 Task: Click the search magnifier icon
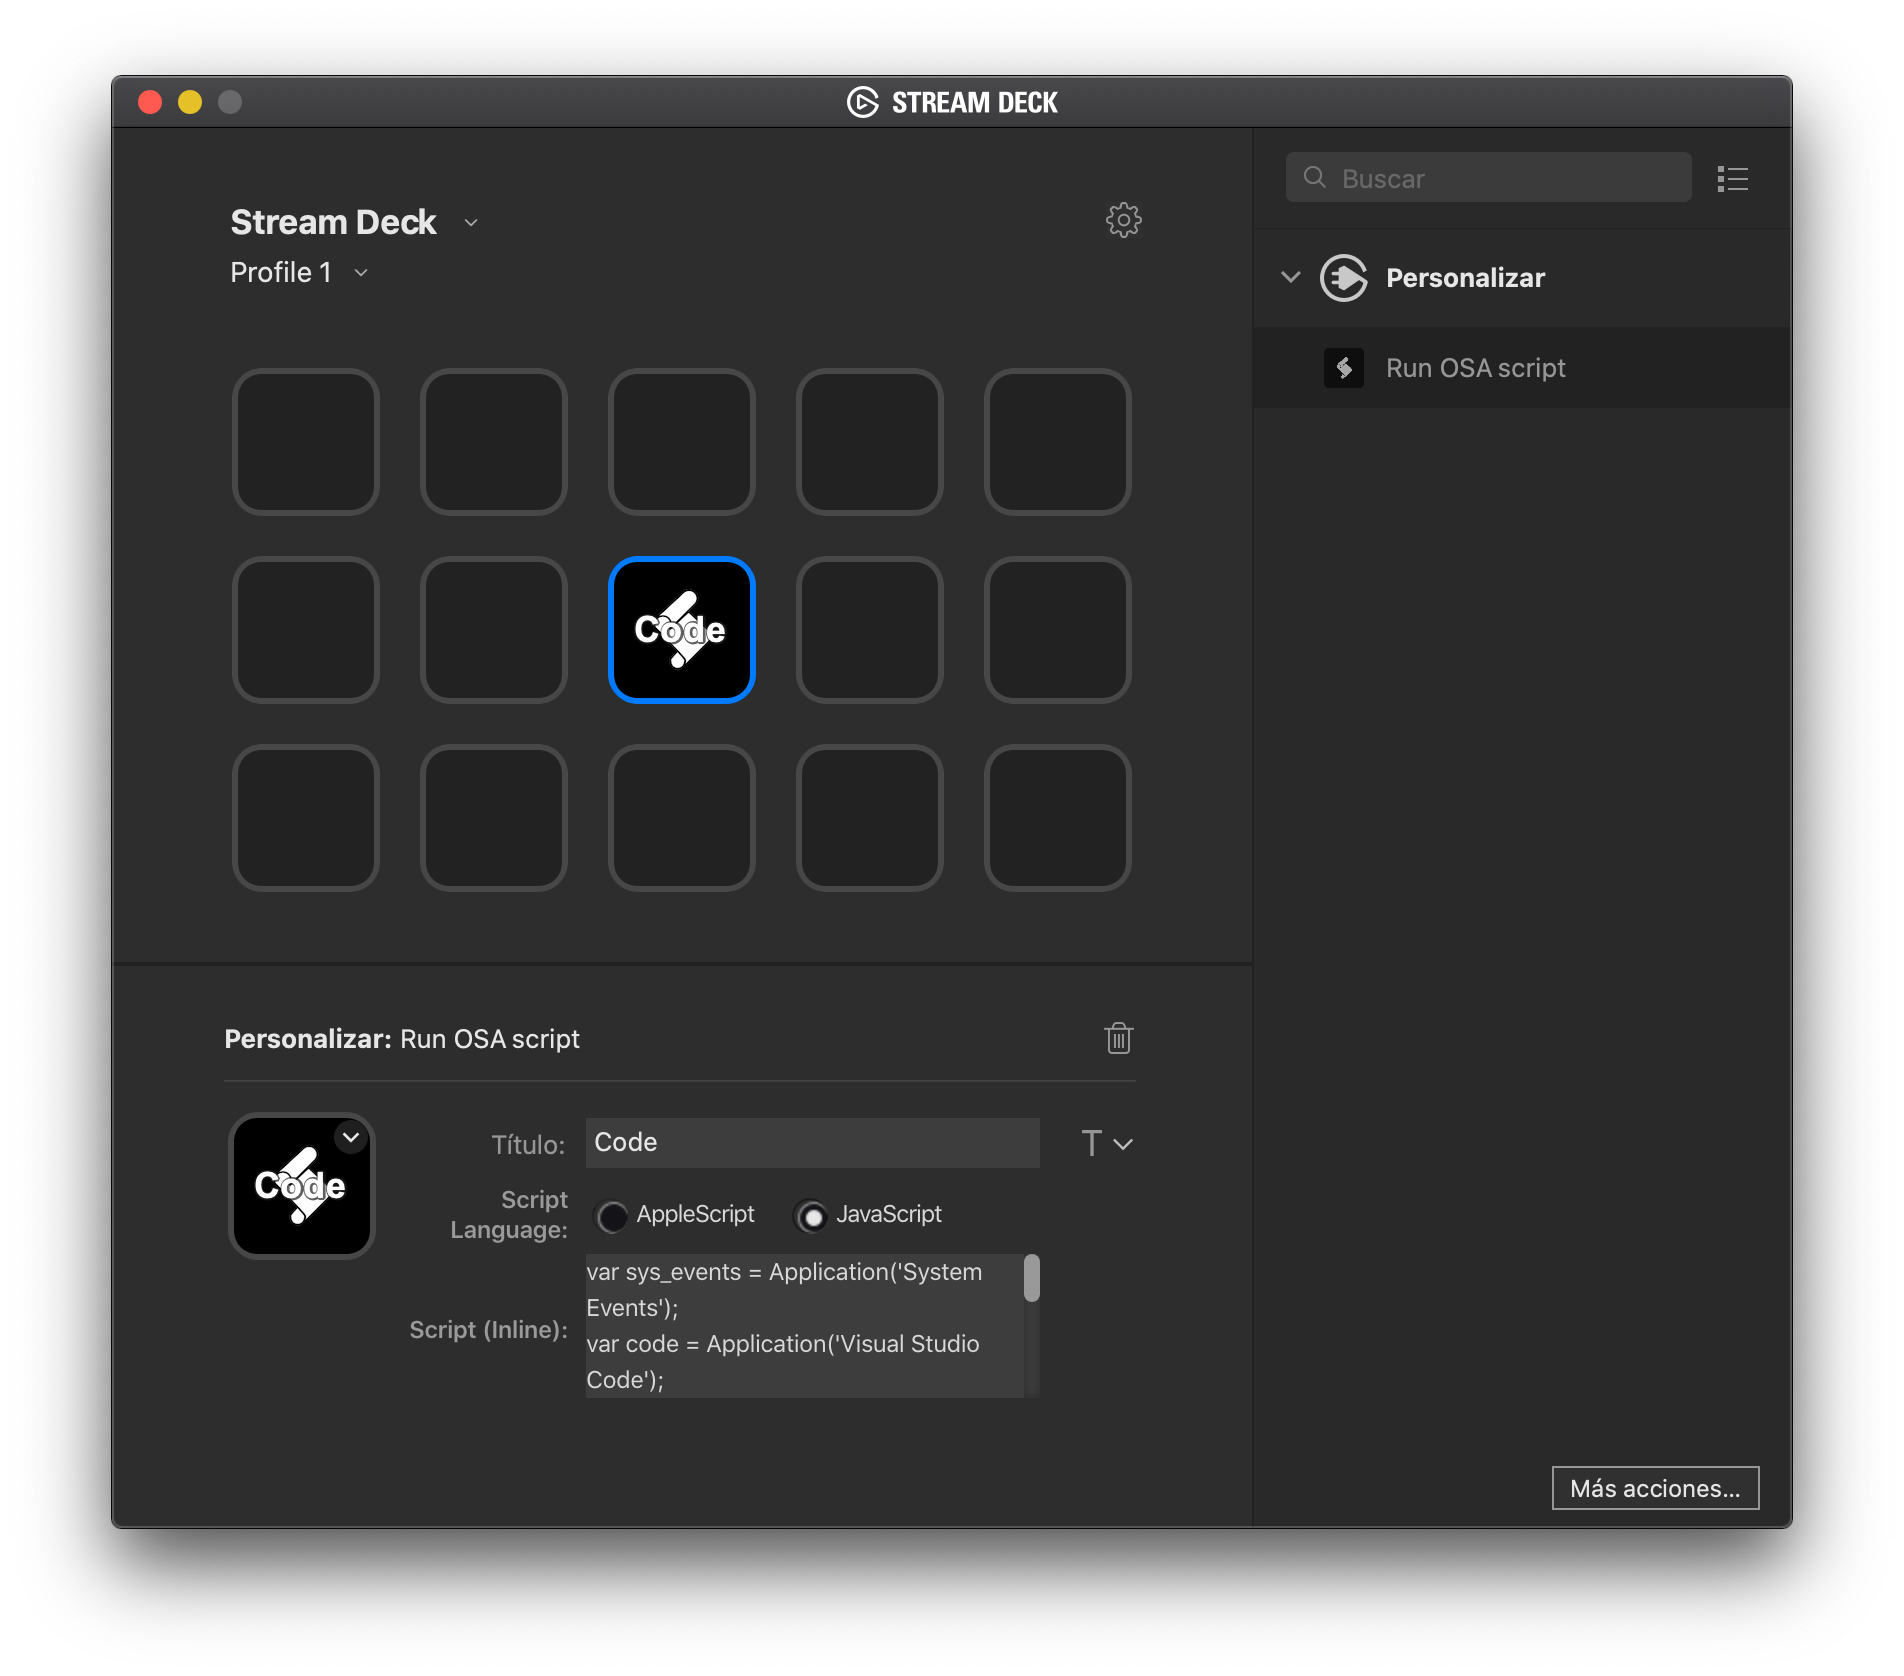pos(1314,178)
